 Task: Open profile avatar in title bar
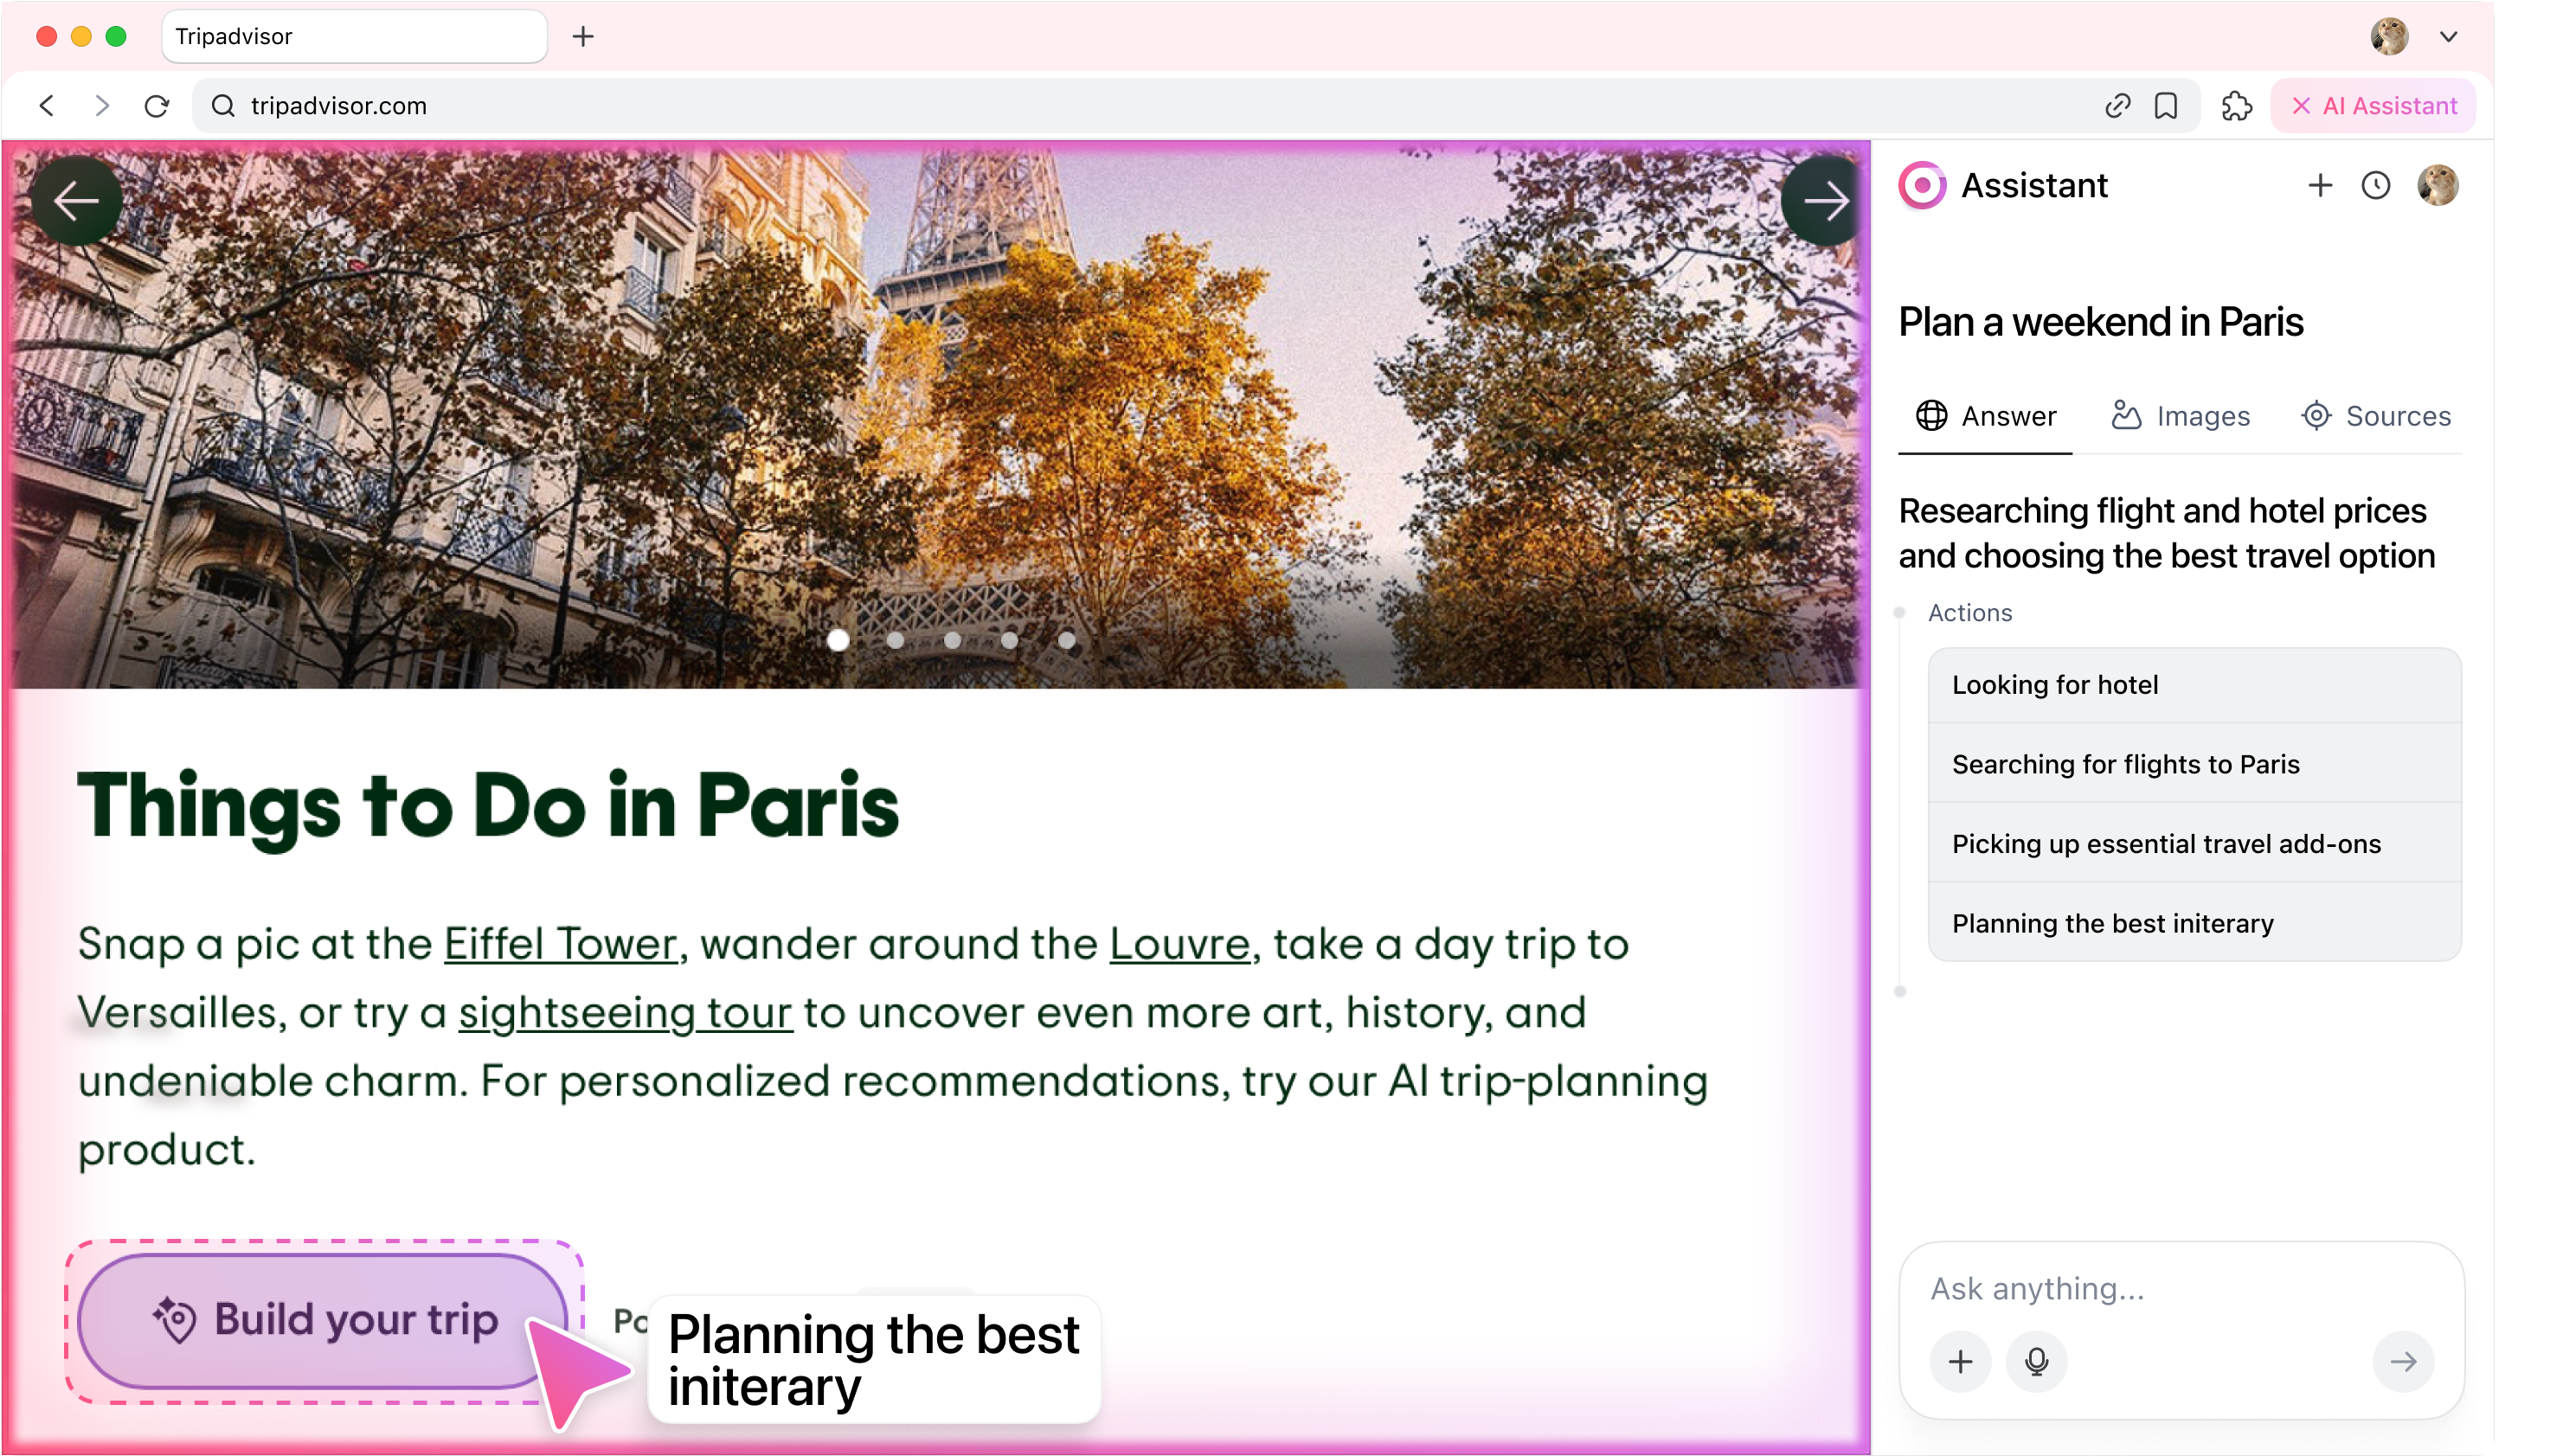coord(2389,36)
